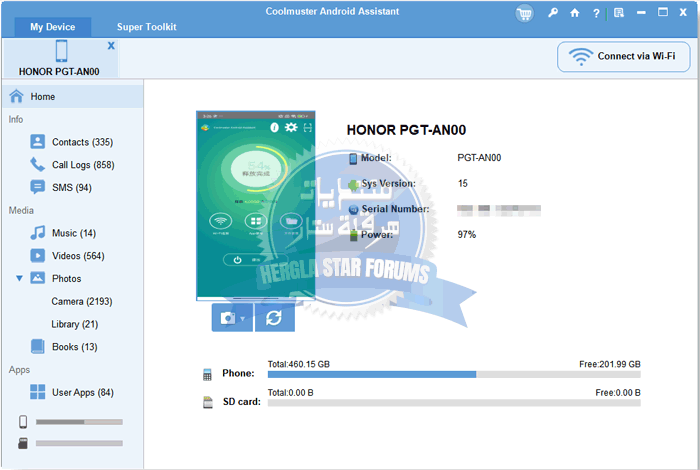Viewport: 700px width, 470px height.
Task: Close the HONOR PGT-AN00 device tab
Action: 110,46
